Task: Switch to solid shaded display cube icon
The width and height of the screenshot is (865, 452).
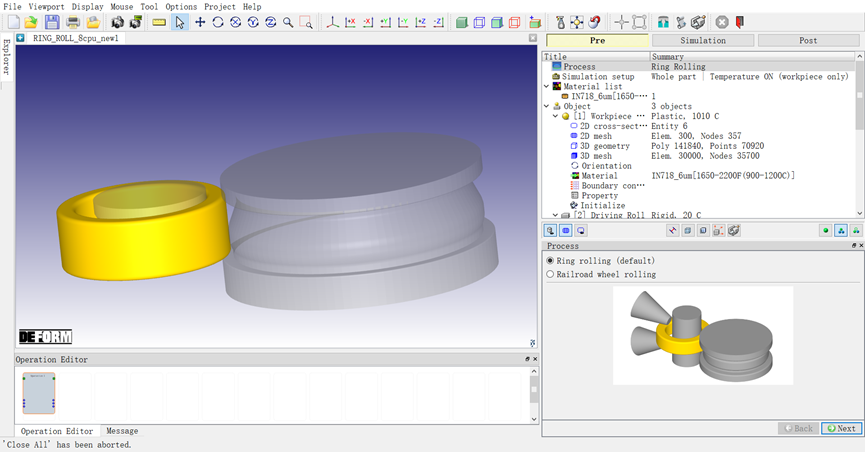Action: pyautogui.click(x=461, y=22)
